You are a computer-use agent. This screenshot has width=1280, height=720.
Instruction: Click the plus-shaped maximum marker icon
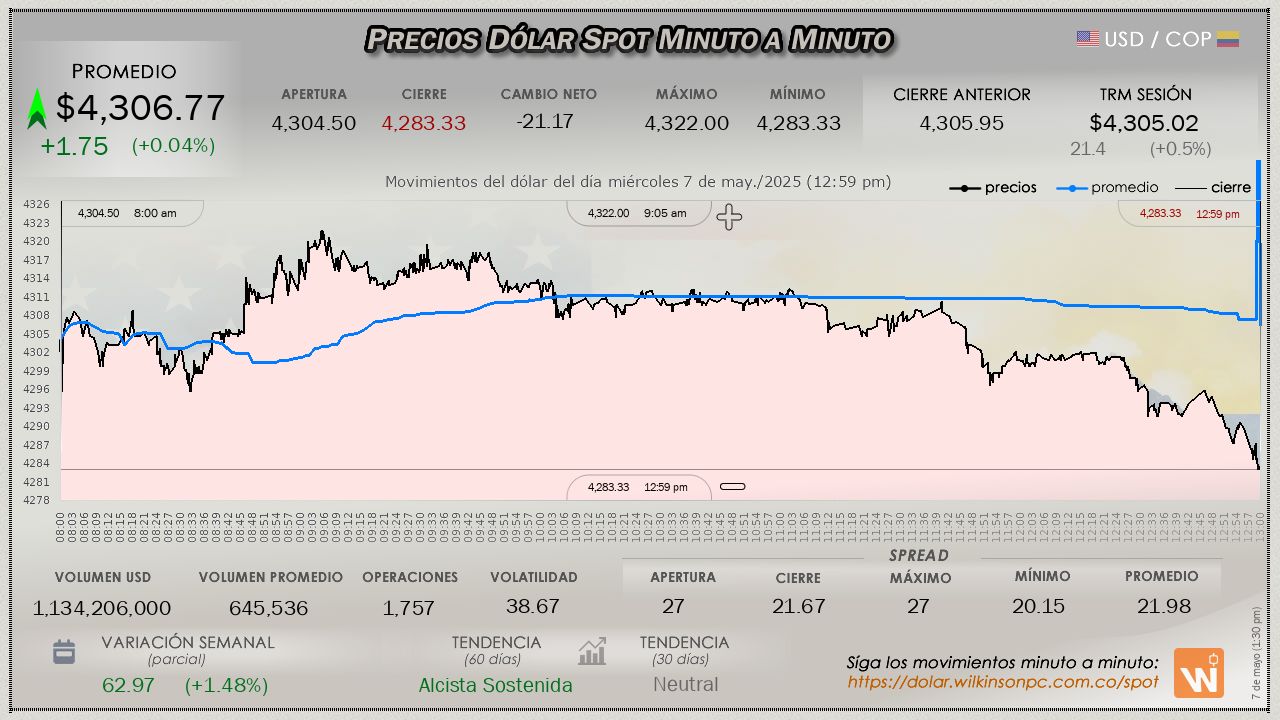point(729,217)
